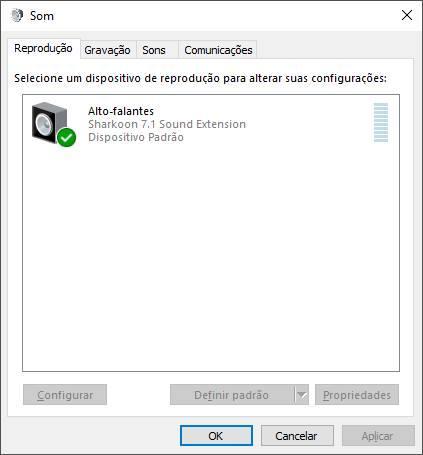Click the Sharkoon 7.1 Sound Extension text
The height and width of the screenshot is (455, 423).
click(x=167, y=124)
